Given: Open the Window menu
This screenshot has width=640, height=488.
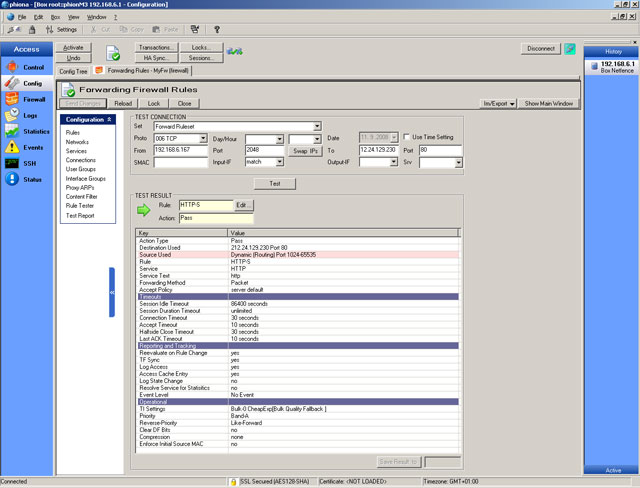Looking at the screenshot, I should (x=96, y=17).
